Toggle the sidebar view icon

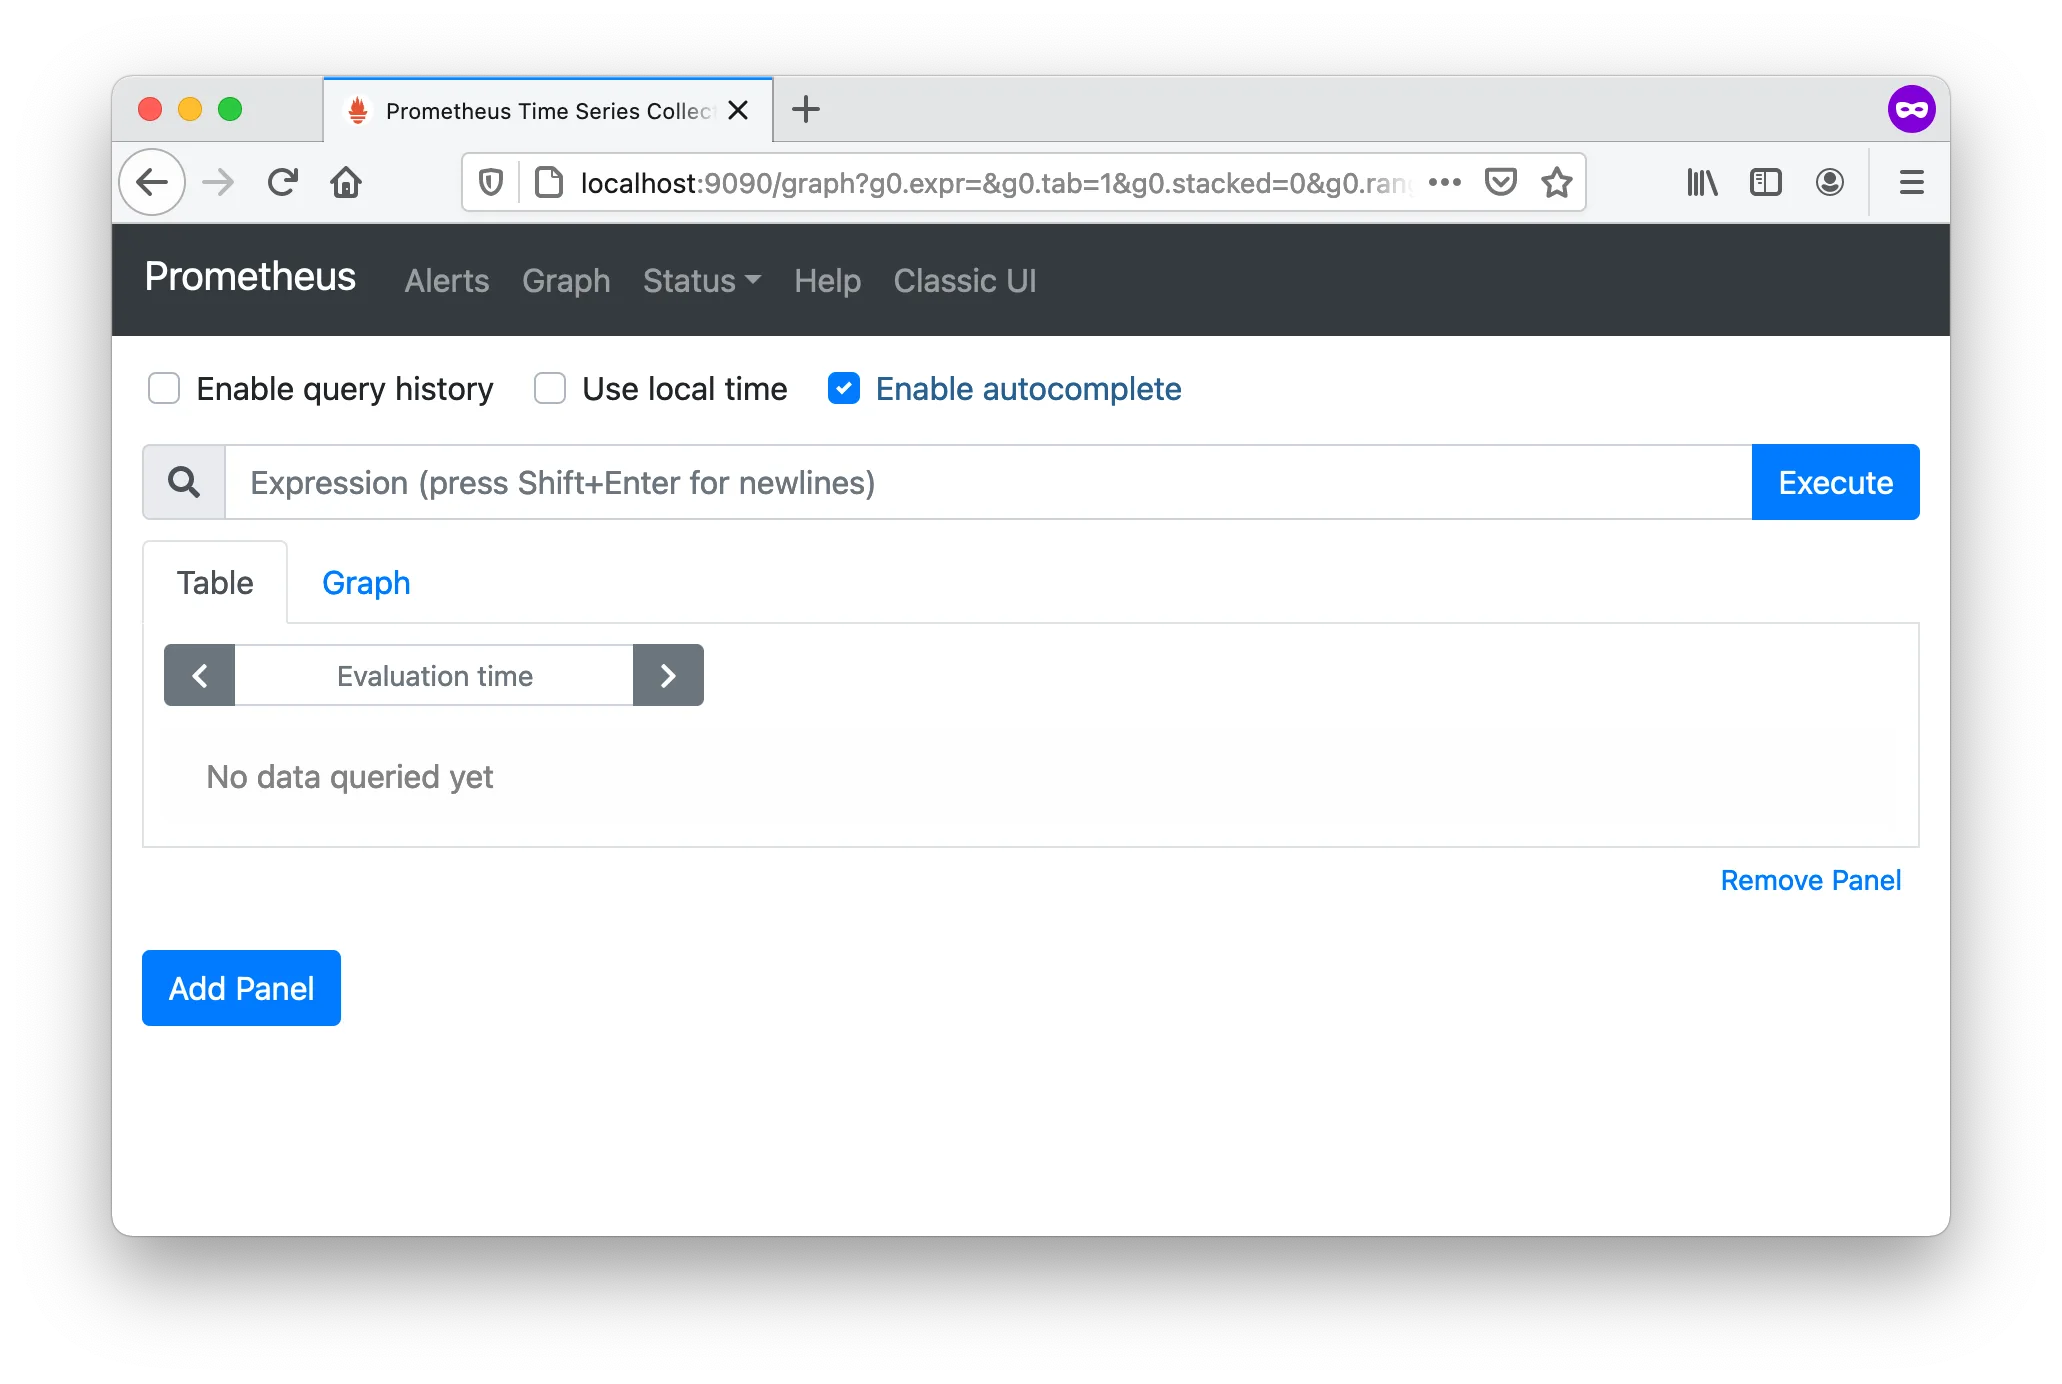pyautogui.click(x=1766, y=182)
